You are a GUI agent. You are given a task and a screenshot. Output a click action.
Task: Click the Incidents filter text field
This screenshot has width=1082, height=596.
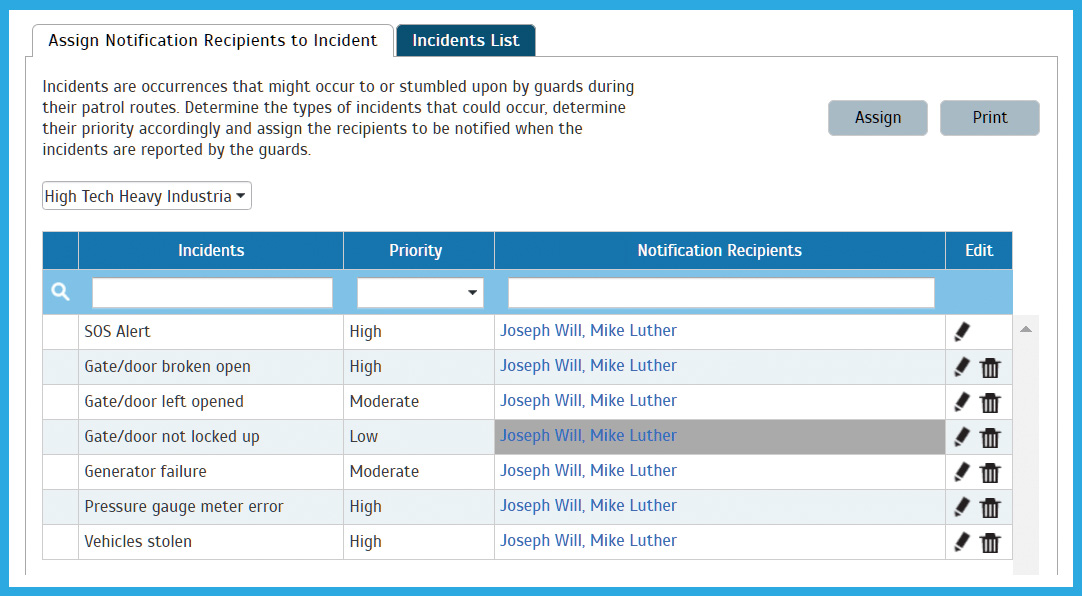tap(212, 293)
